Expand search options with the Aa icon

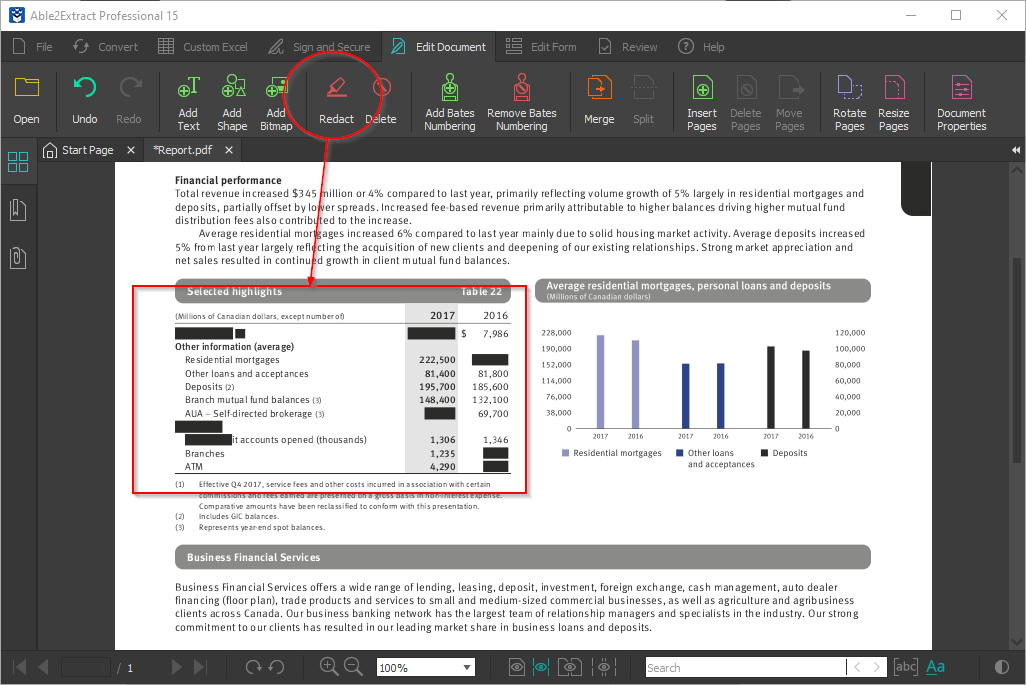click(x=934, y=667)
